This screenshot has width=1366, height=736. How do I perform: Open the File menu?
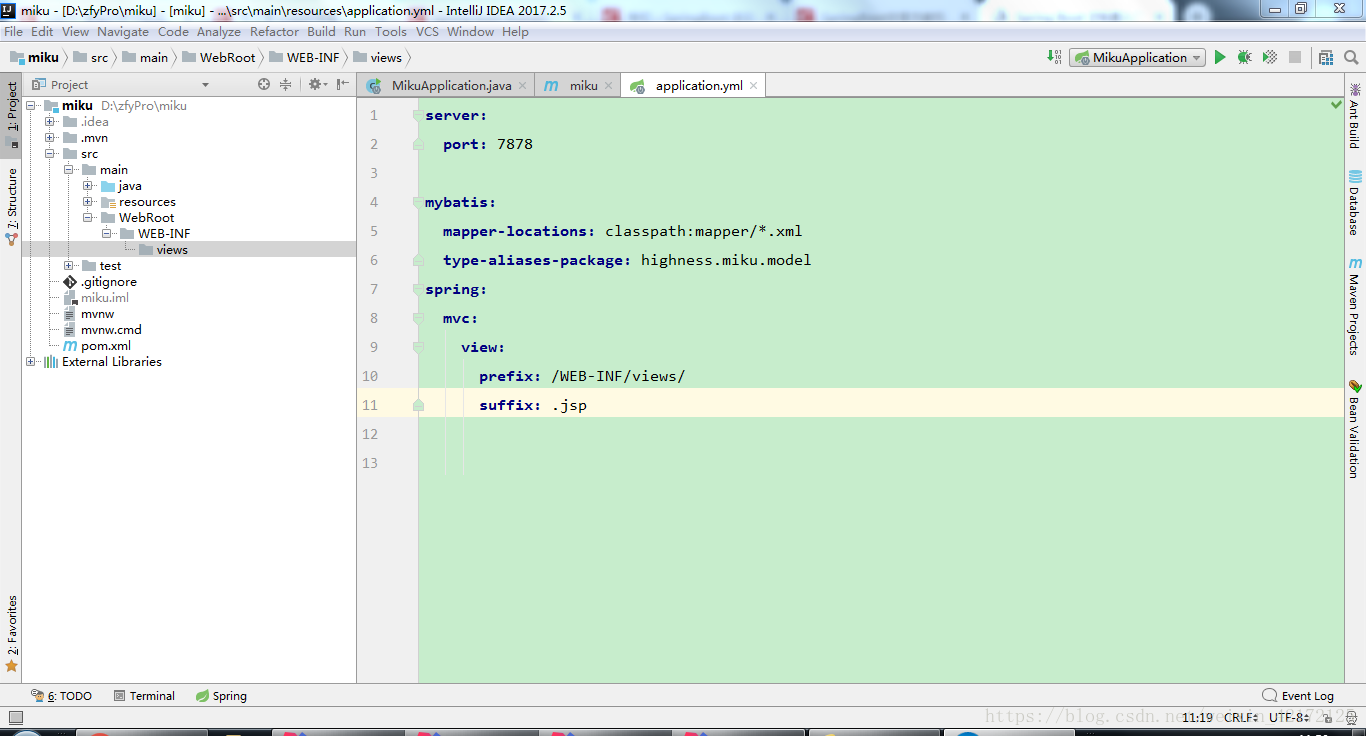[x=13, y=31]
